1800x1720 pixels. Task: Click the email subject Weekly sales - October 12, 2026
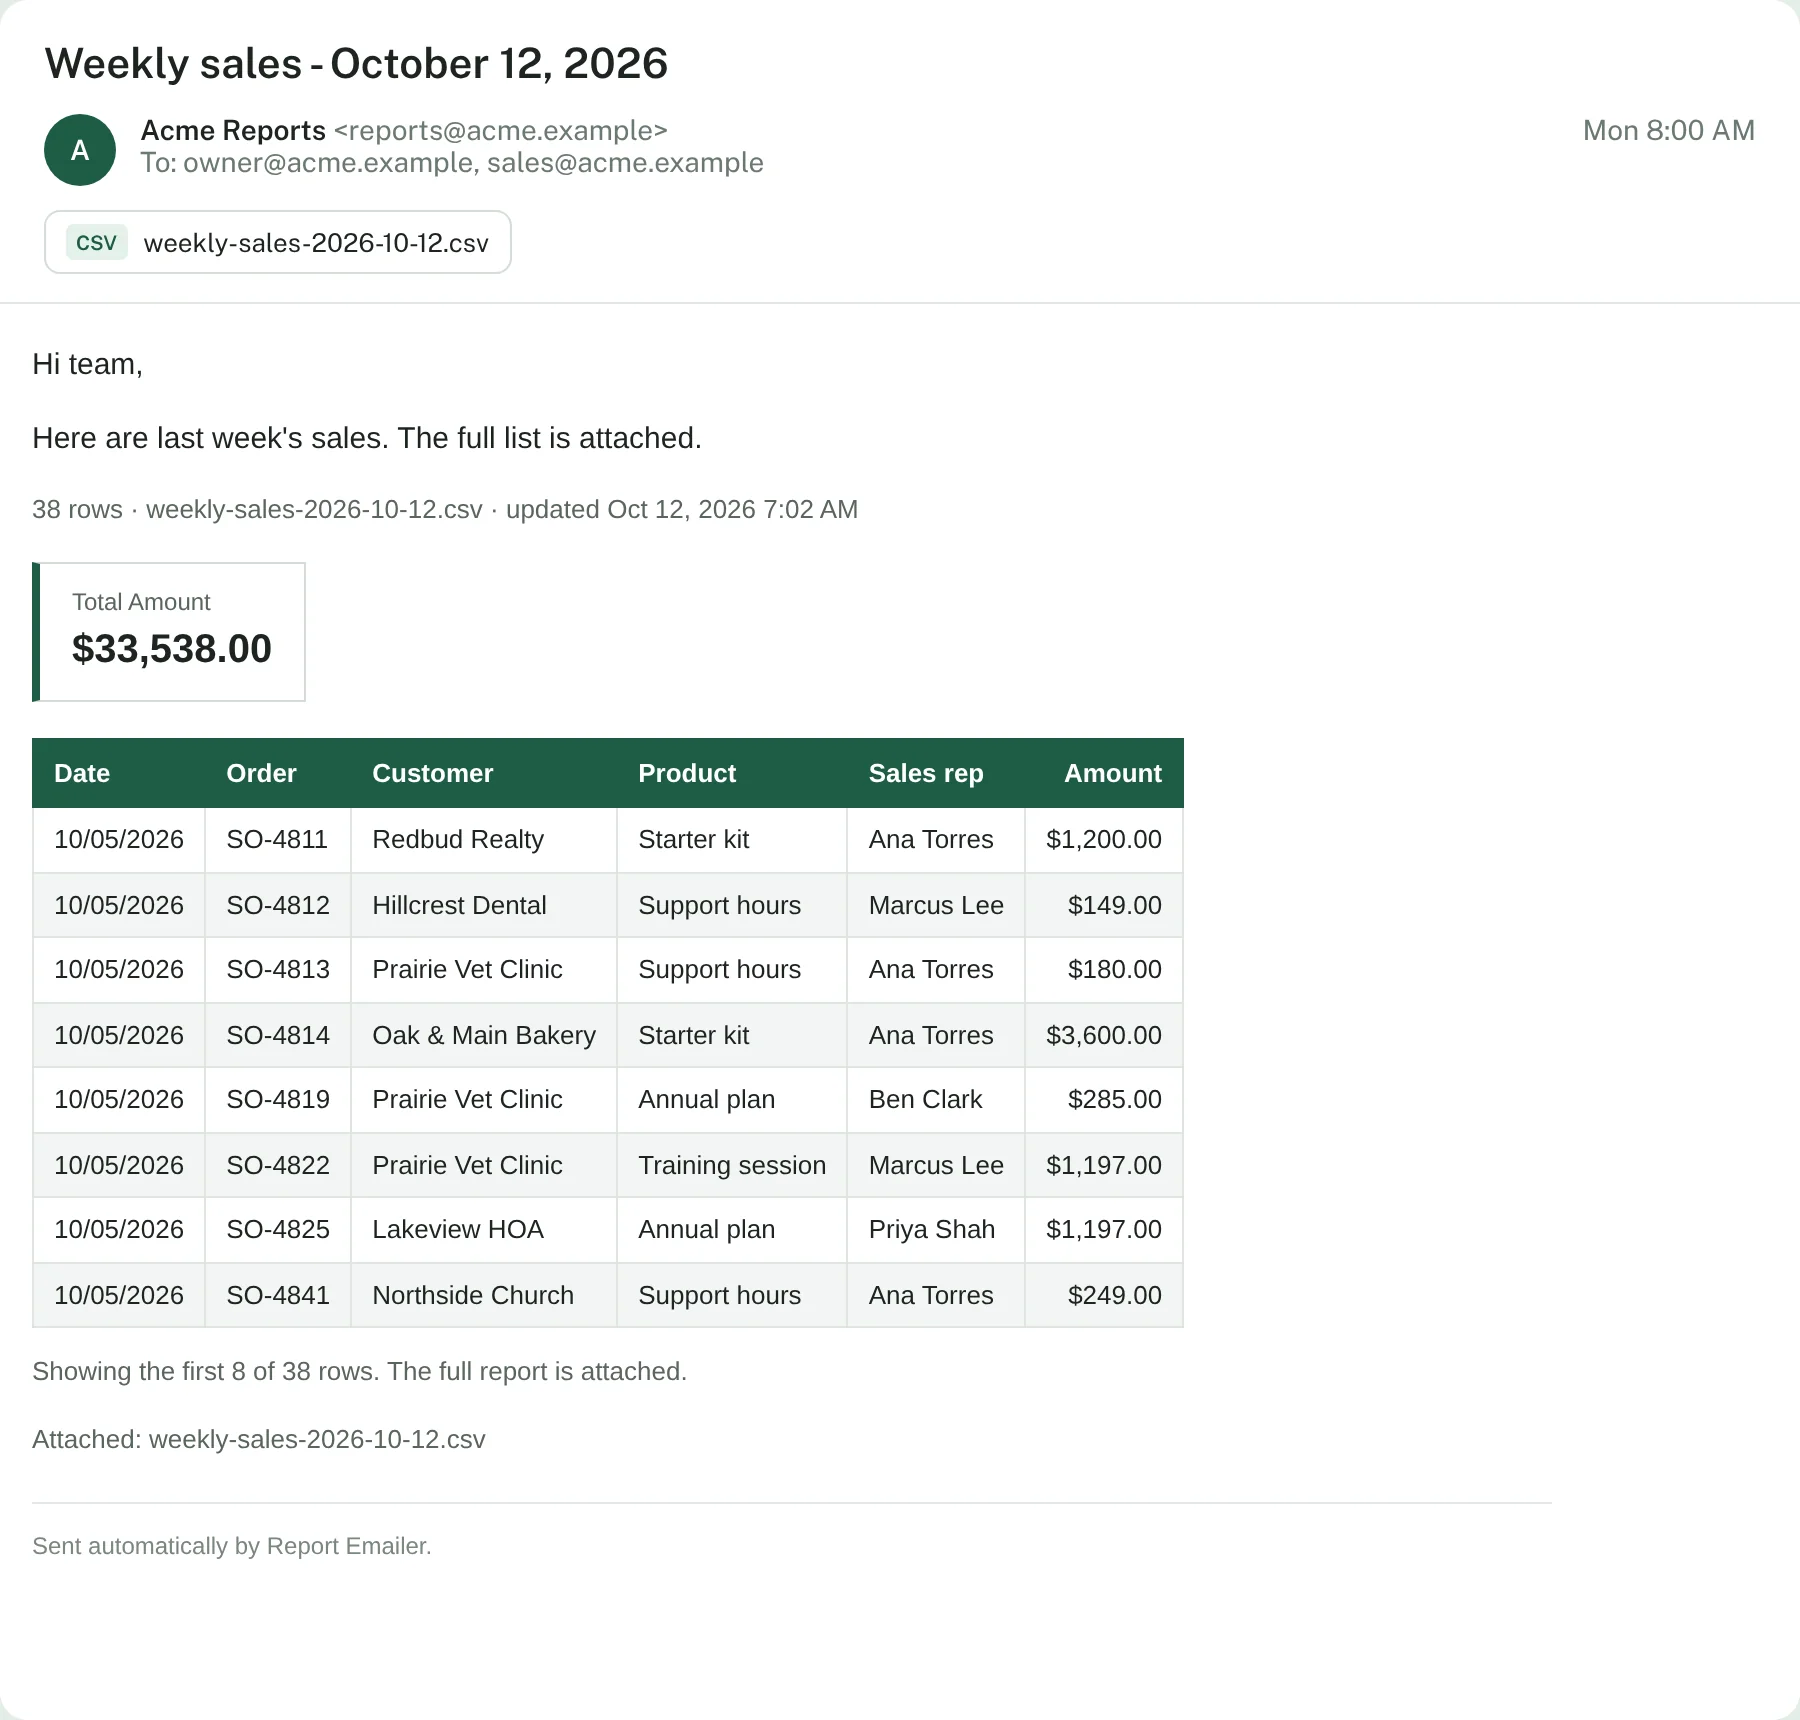pyautogui.click(x=356, y=64)
